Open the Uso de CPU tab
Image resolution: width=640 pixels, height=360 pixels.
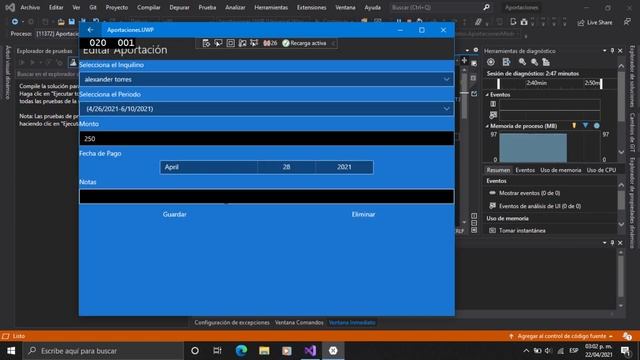601,170
